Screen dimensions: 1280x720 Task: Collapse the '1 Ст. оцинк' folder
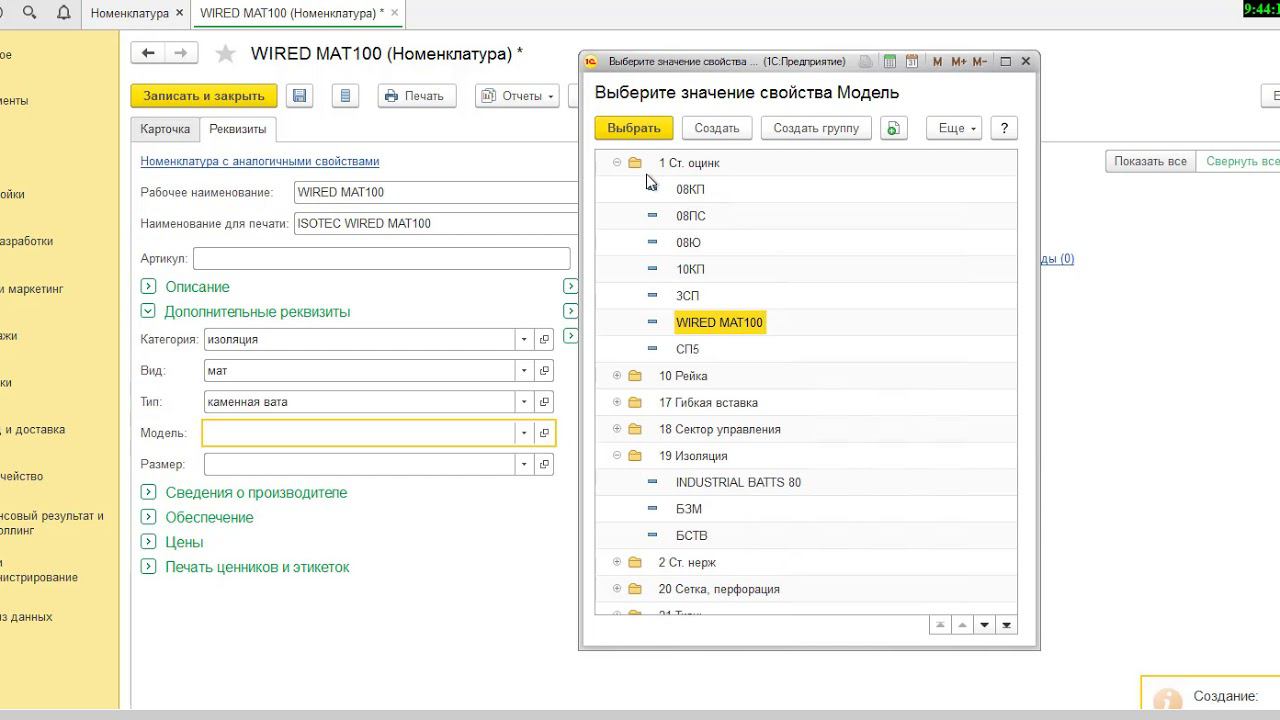point(617,162)
